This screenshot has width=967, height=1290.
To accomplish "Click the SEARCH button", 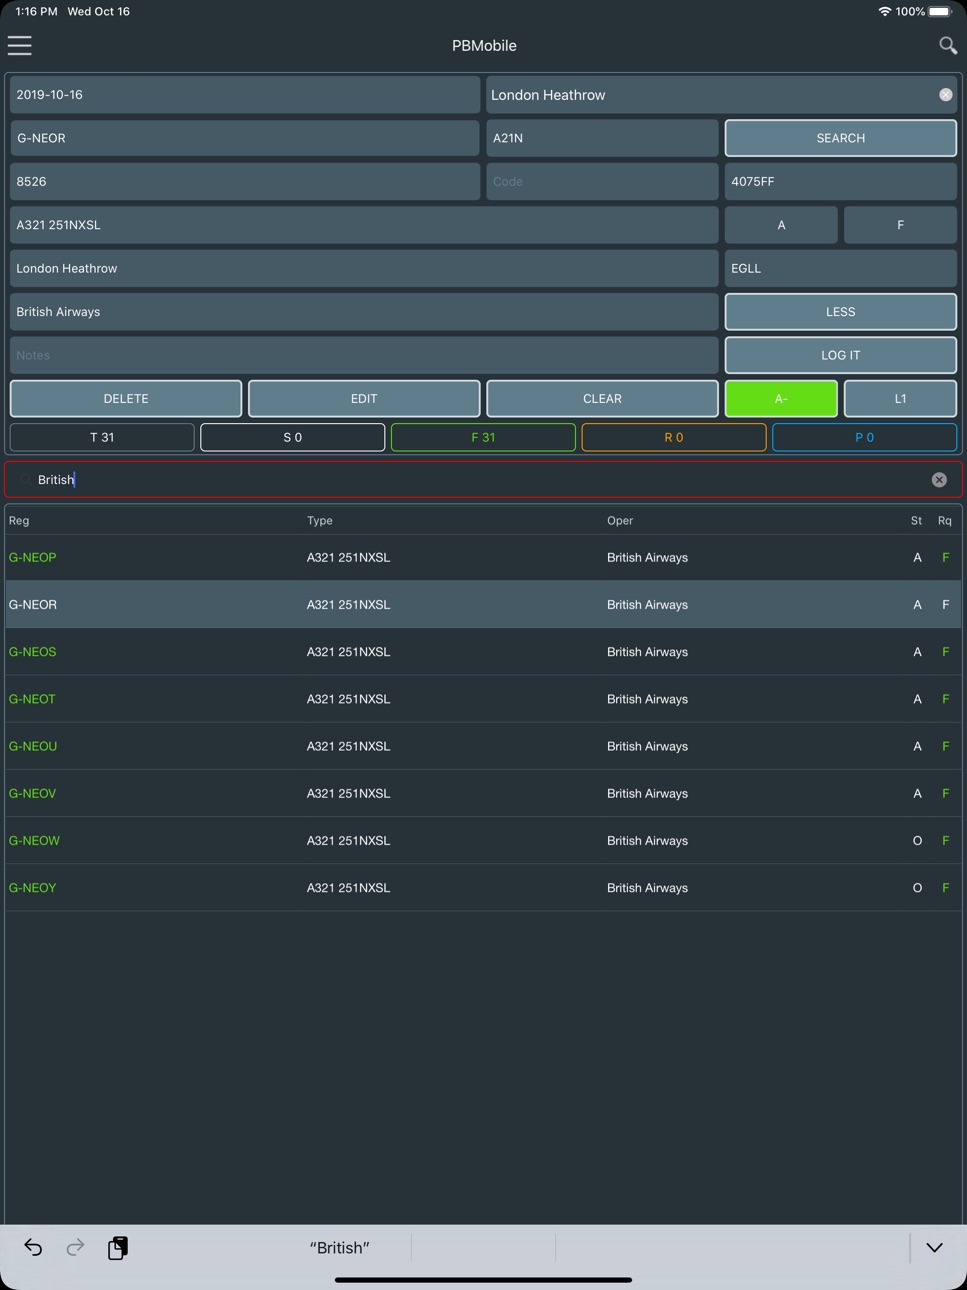I will [840, 138].
